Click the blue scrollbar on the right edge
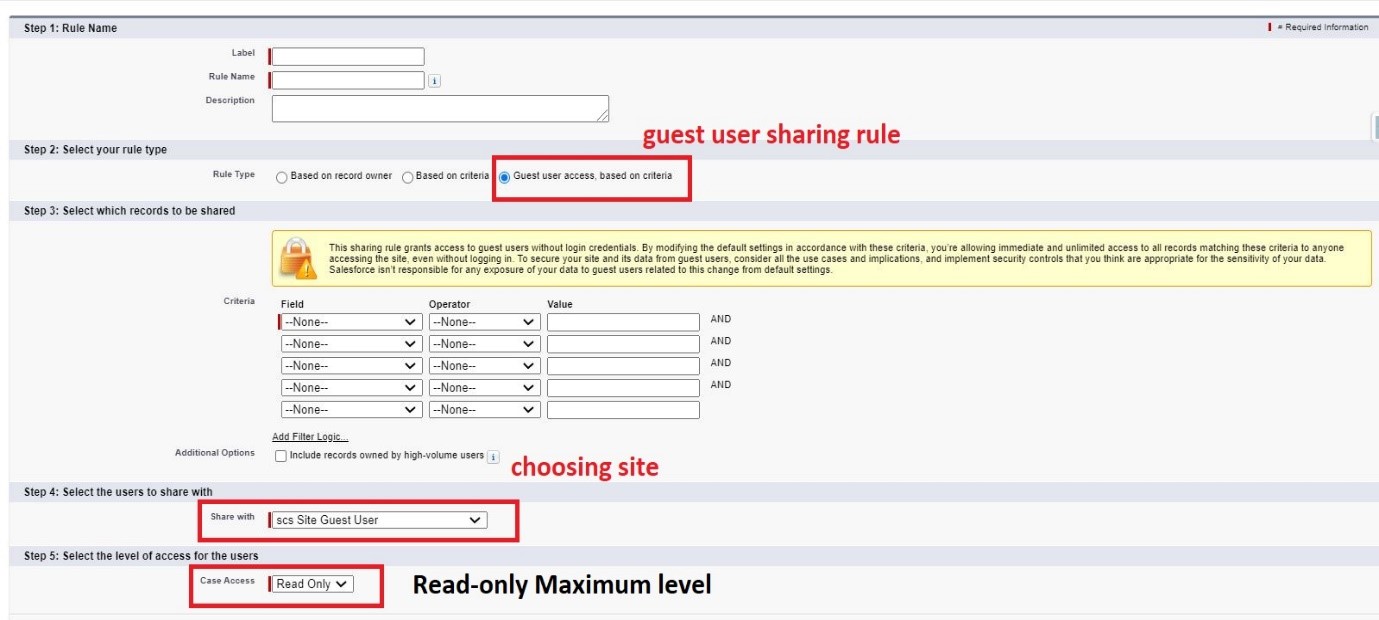The width and height of the screenshot is (1379, 620). [x=1374, y=125]
